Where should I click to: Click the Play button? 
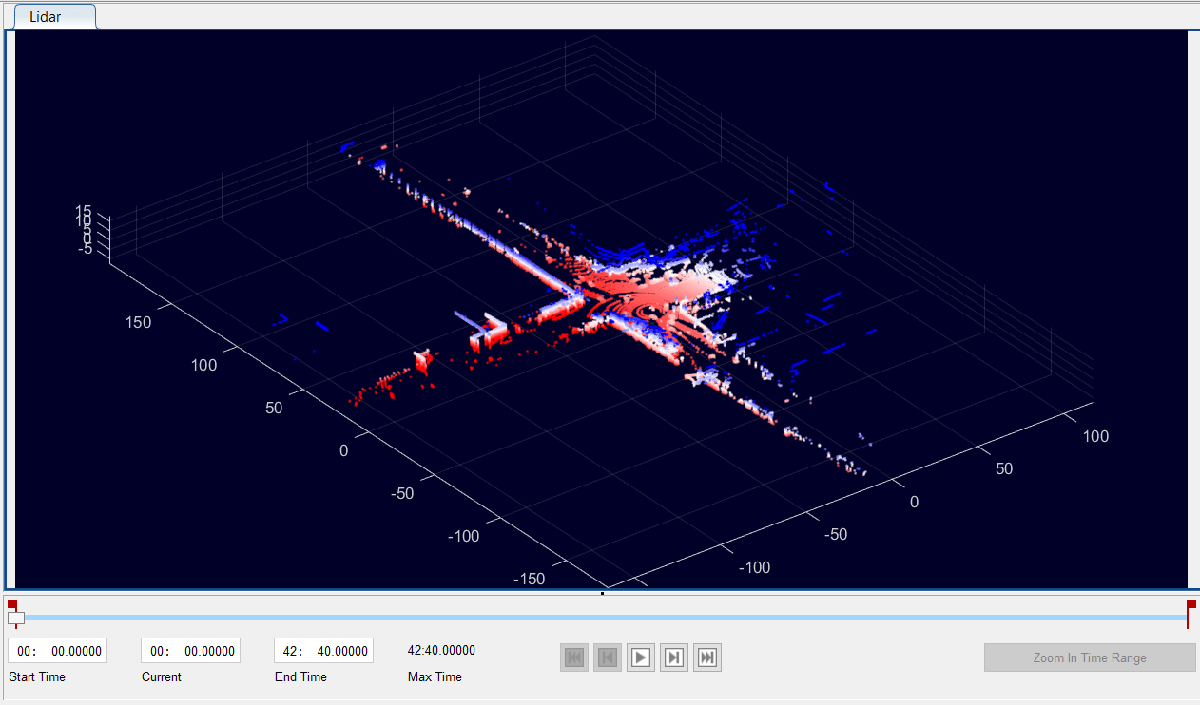tap(641, 657)
